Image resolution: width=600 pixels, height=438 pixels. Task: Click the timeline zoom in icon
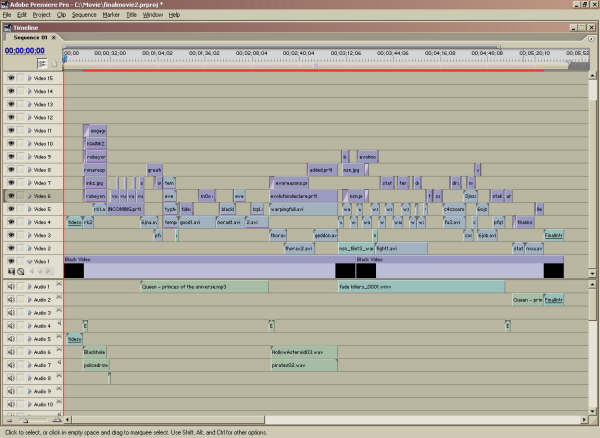click(57, 420)
